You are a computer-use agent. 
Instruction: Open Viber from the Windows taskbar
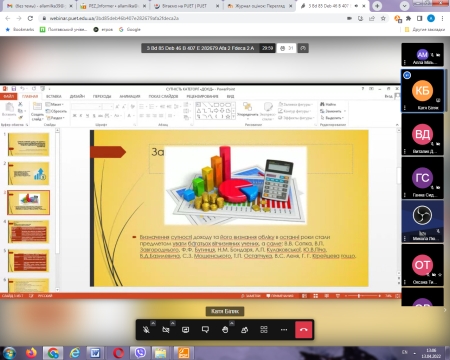click(x=140, y=352)
